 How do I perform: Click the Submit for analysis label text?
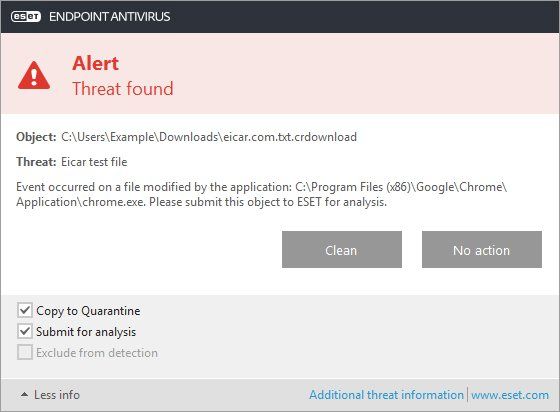point(86,332)
